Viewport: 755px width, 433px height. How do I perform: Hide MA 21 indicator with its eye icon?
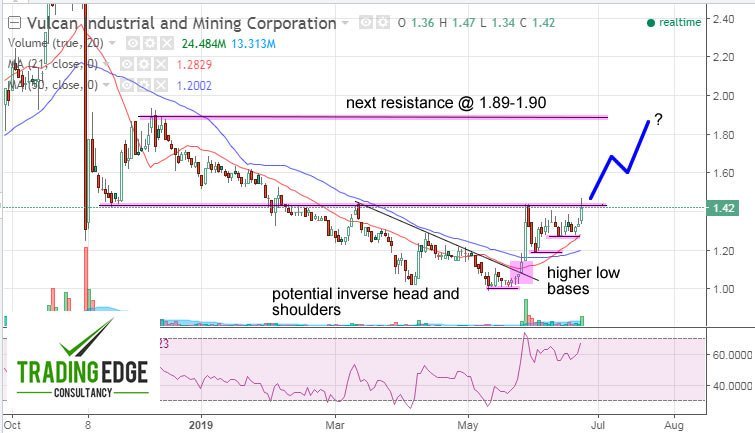click(x=127, y=65)
